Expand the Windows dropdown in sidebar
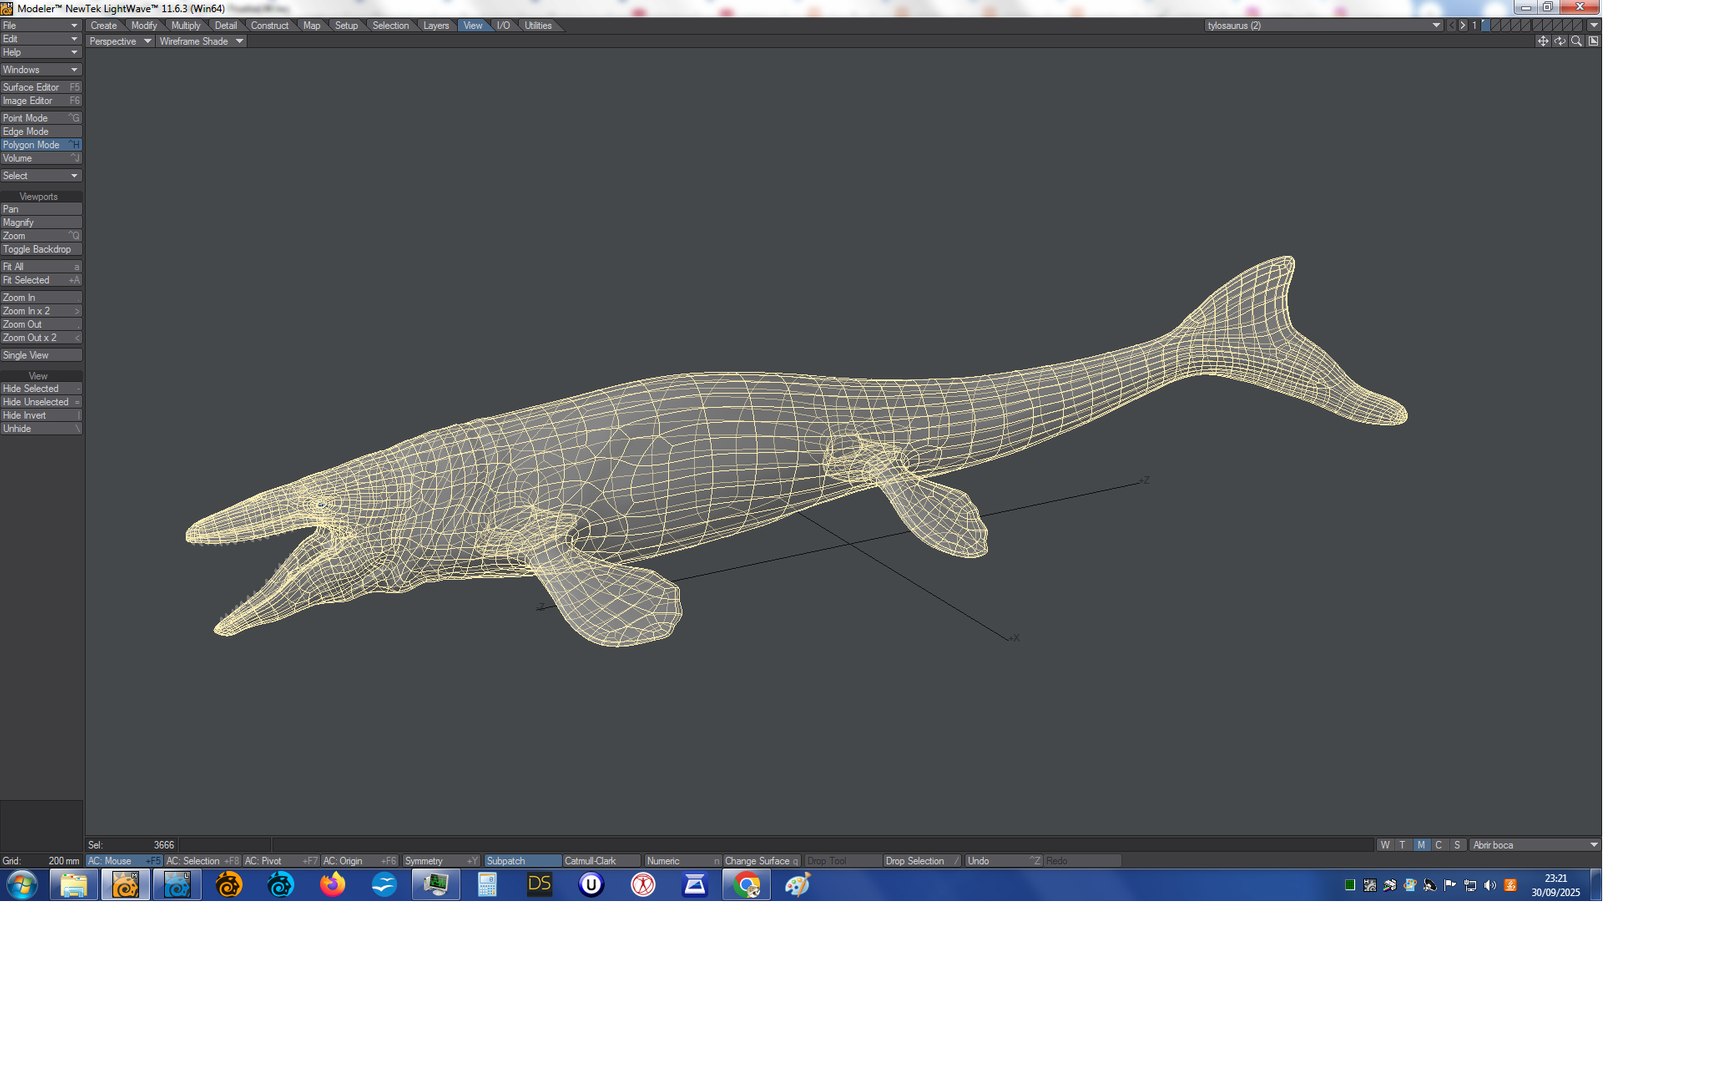 [x=41, y=70]
